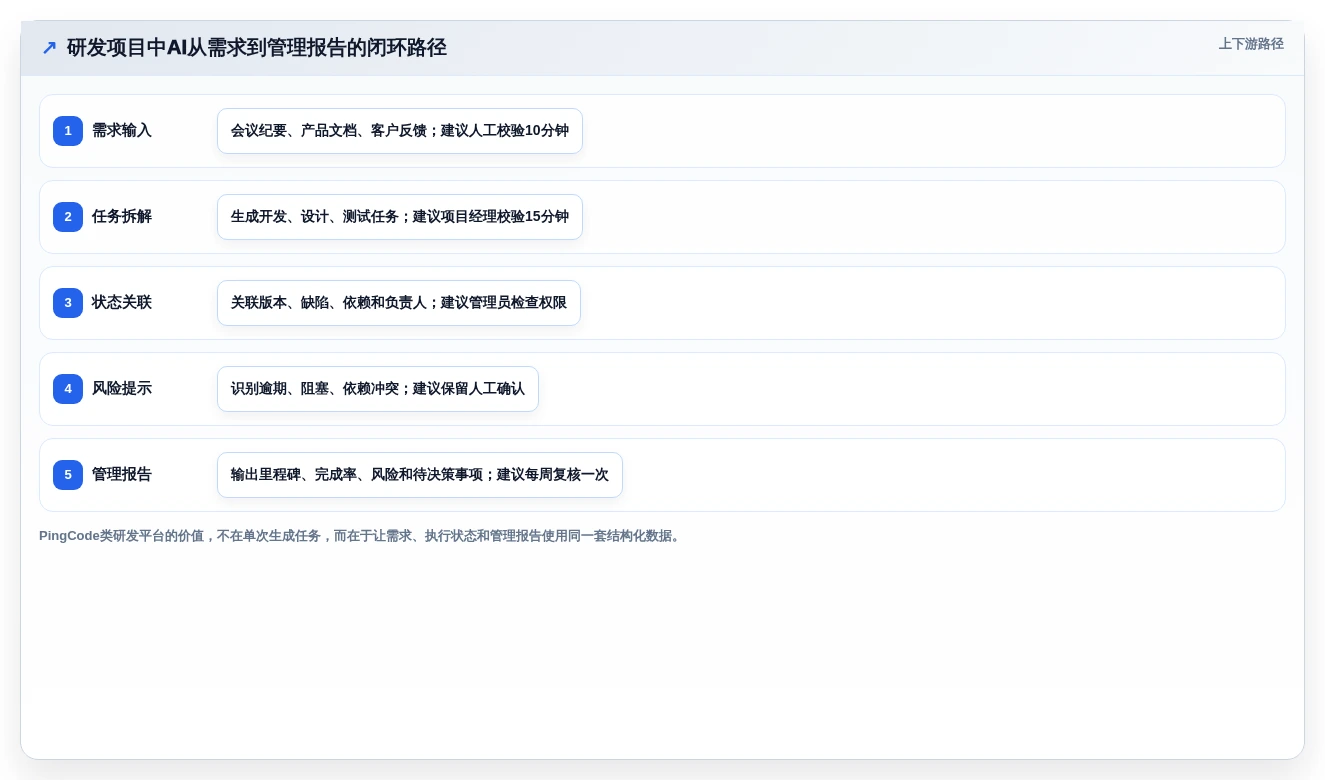Click the 识别逾期、阻塞 description box
The image size is (1325, 780).
point(378,389)
